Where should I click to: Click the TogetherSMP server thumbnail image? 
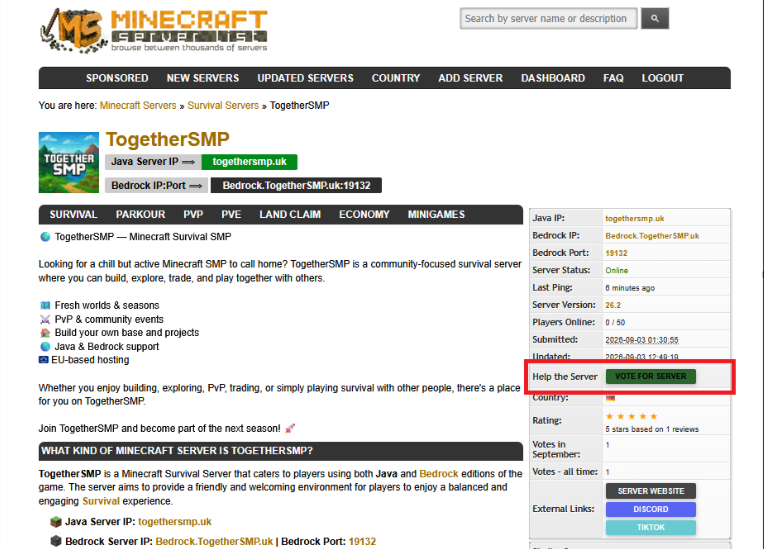click(x=69, y=162)
